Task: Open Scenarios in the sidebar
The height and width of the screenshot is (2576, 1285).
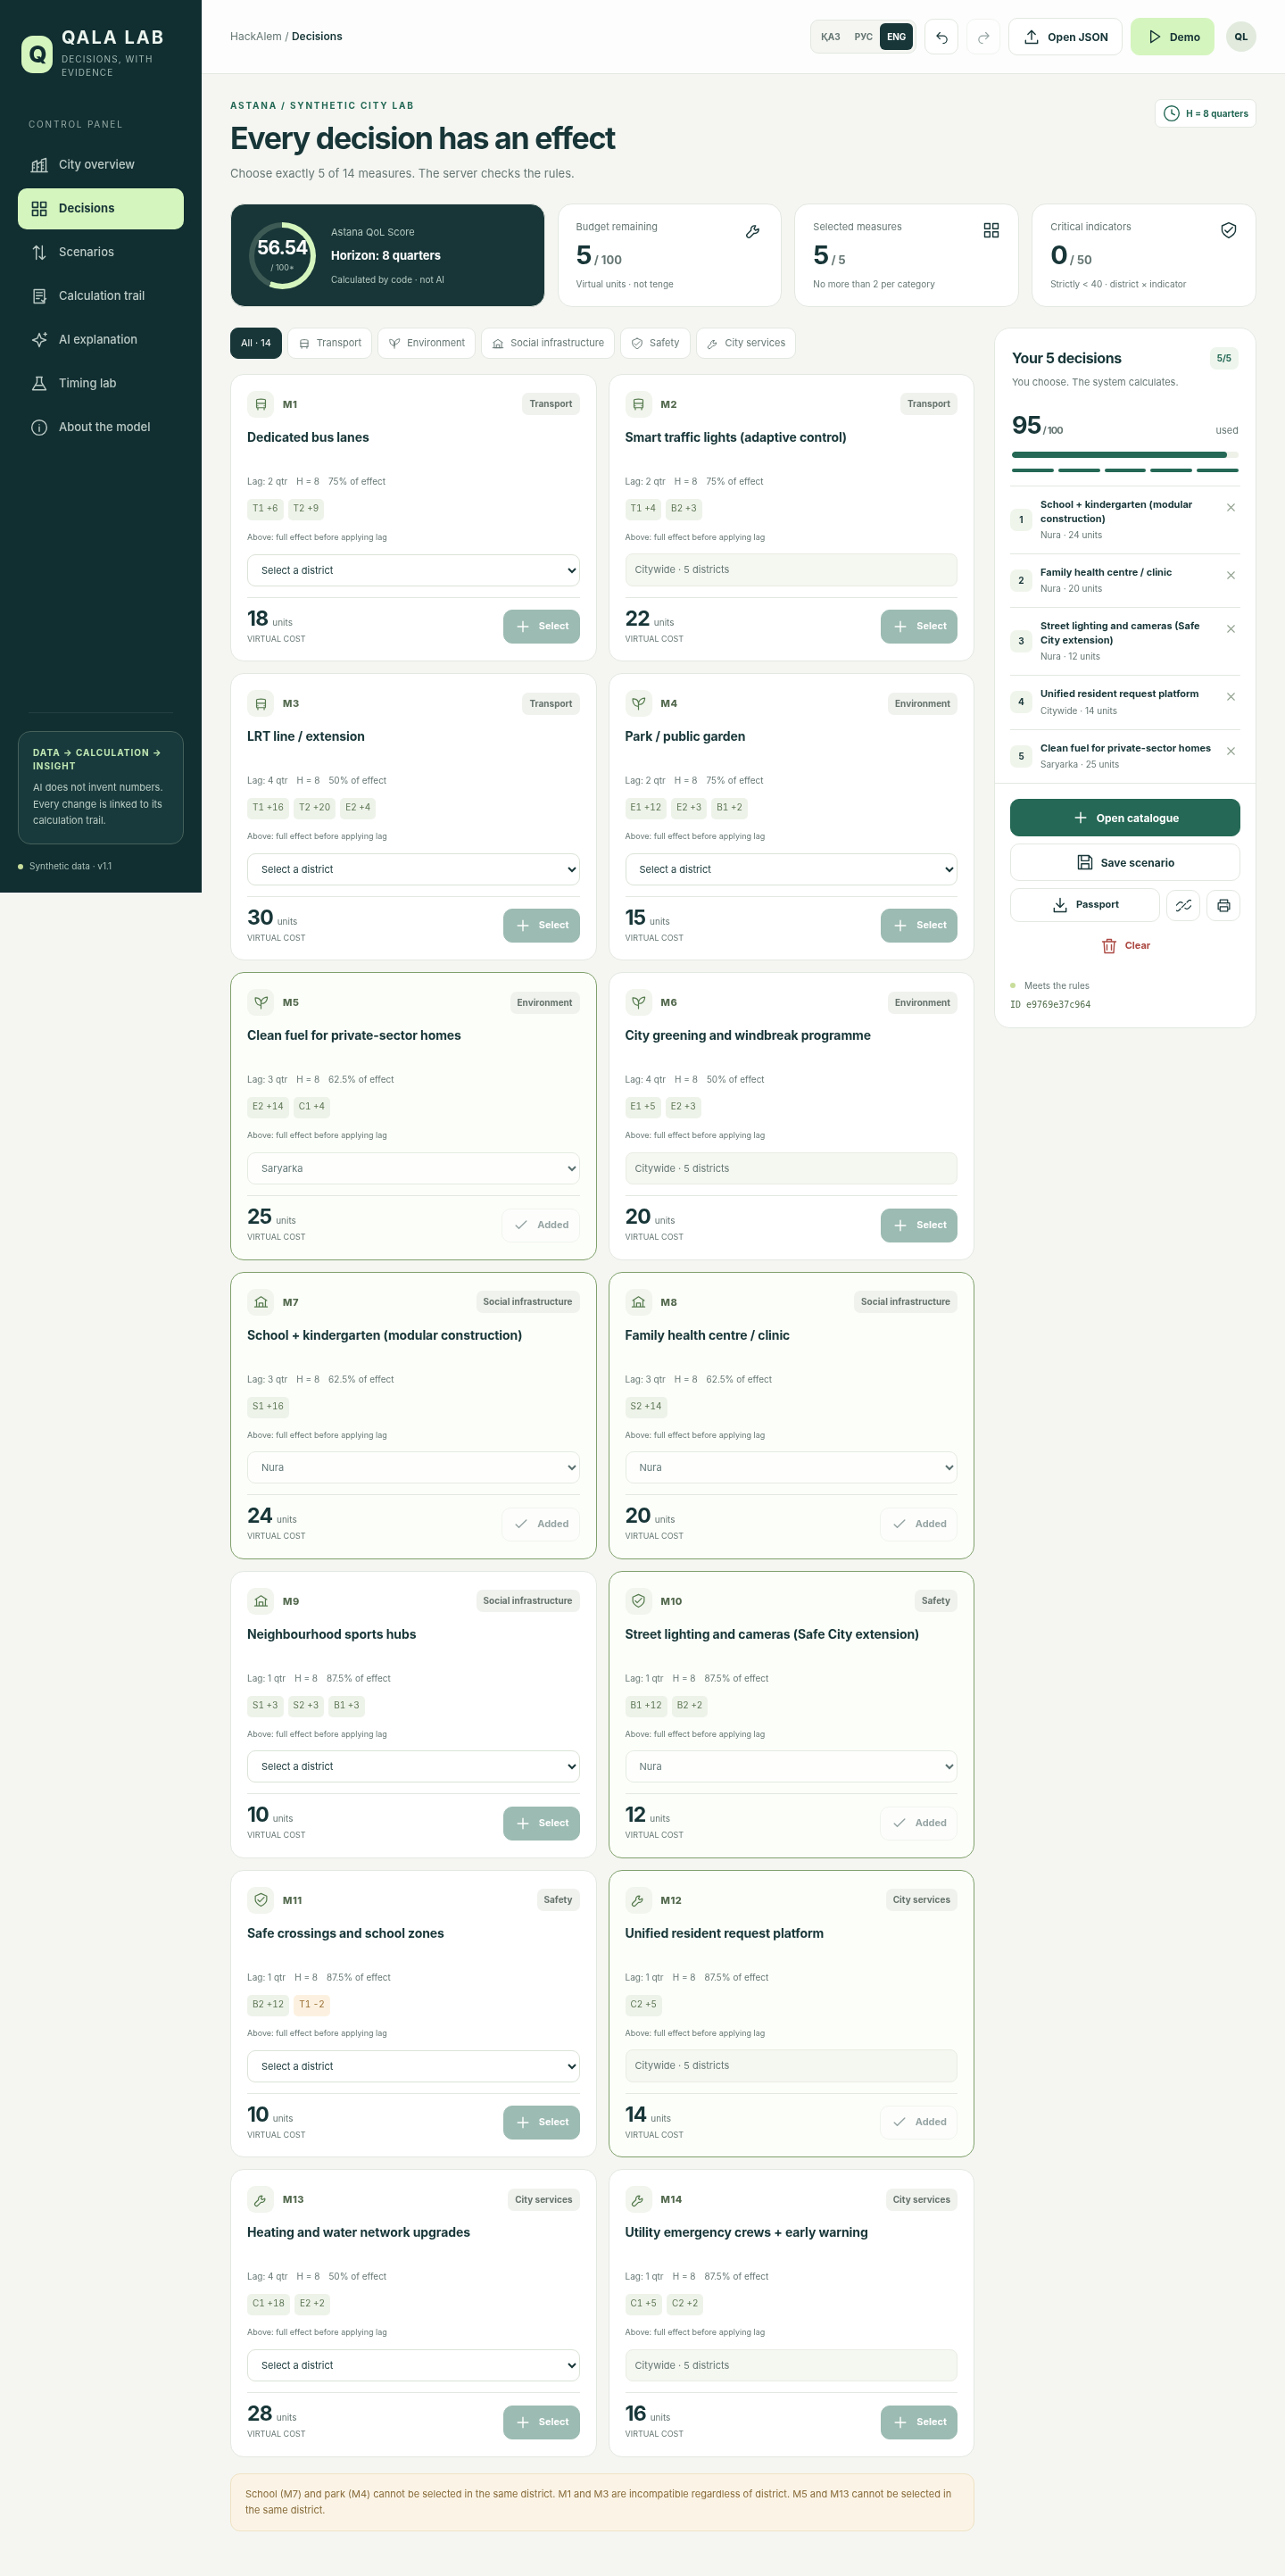Action: [101, 252]
